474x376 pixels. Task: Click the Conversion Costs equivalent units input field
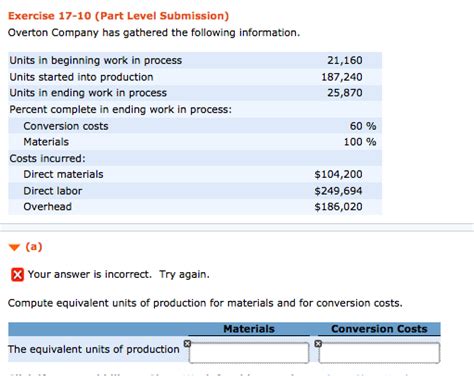[379, 353]
